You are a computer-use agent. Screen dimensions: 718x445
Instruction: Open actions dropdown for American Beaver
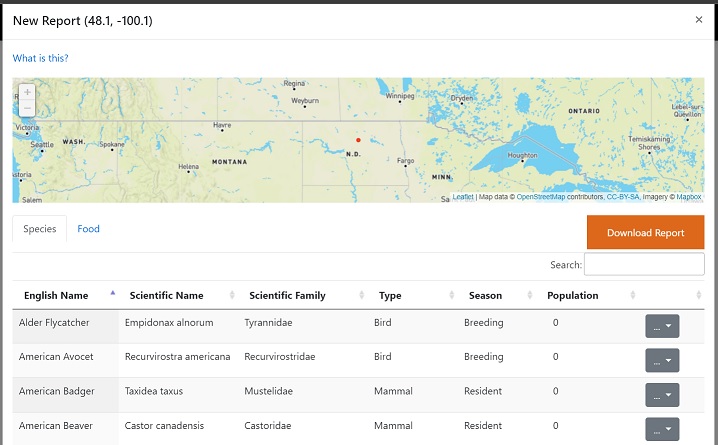[x=662, y=428]
